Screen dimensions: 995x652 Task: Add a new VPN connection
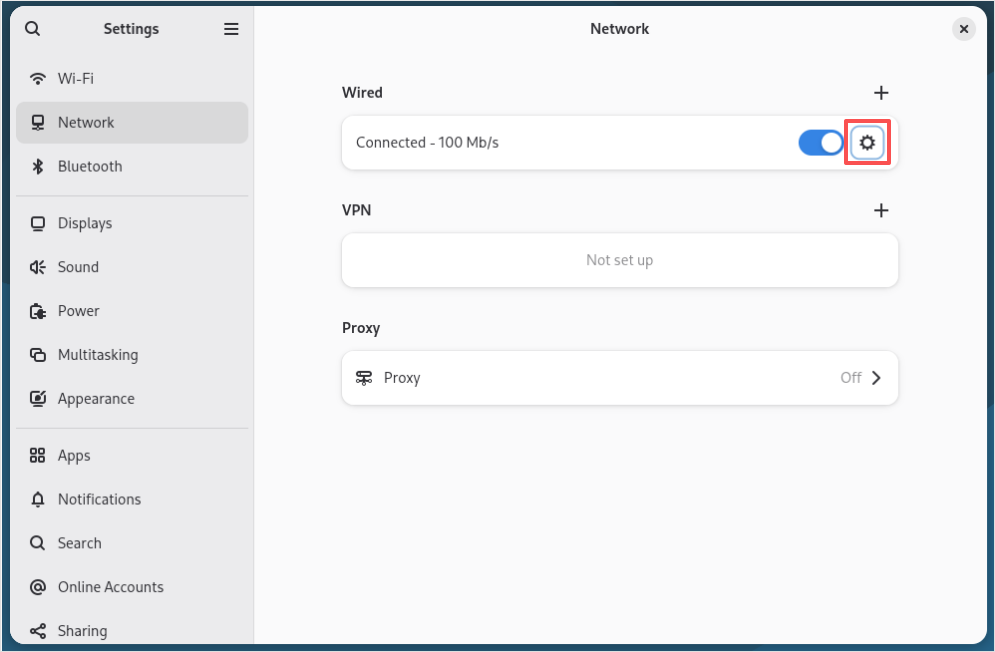(881, 211)
